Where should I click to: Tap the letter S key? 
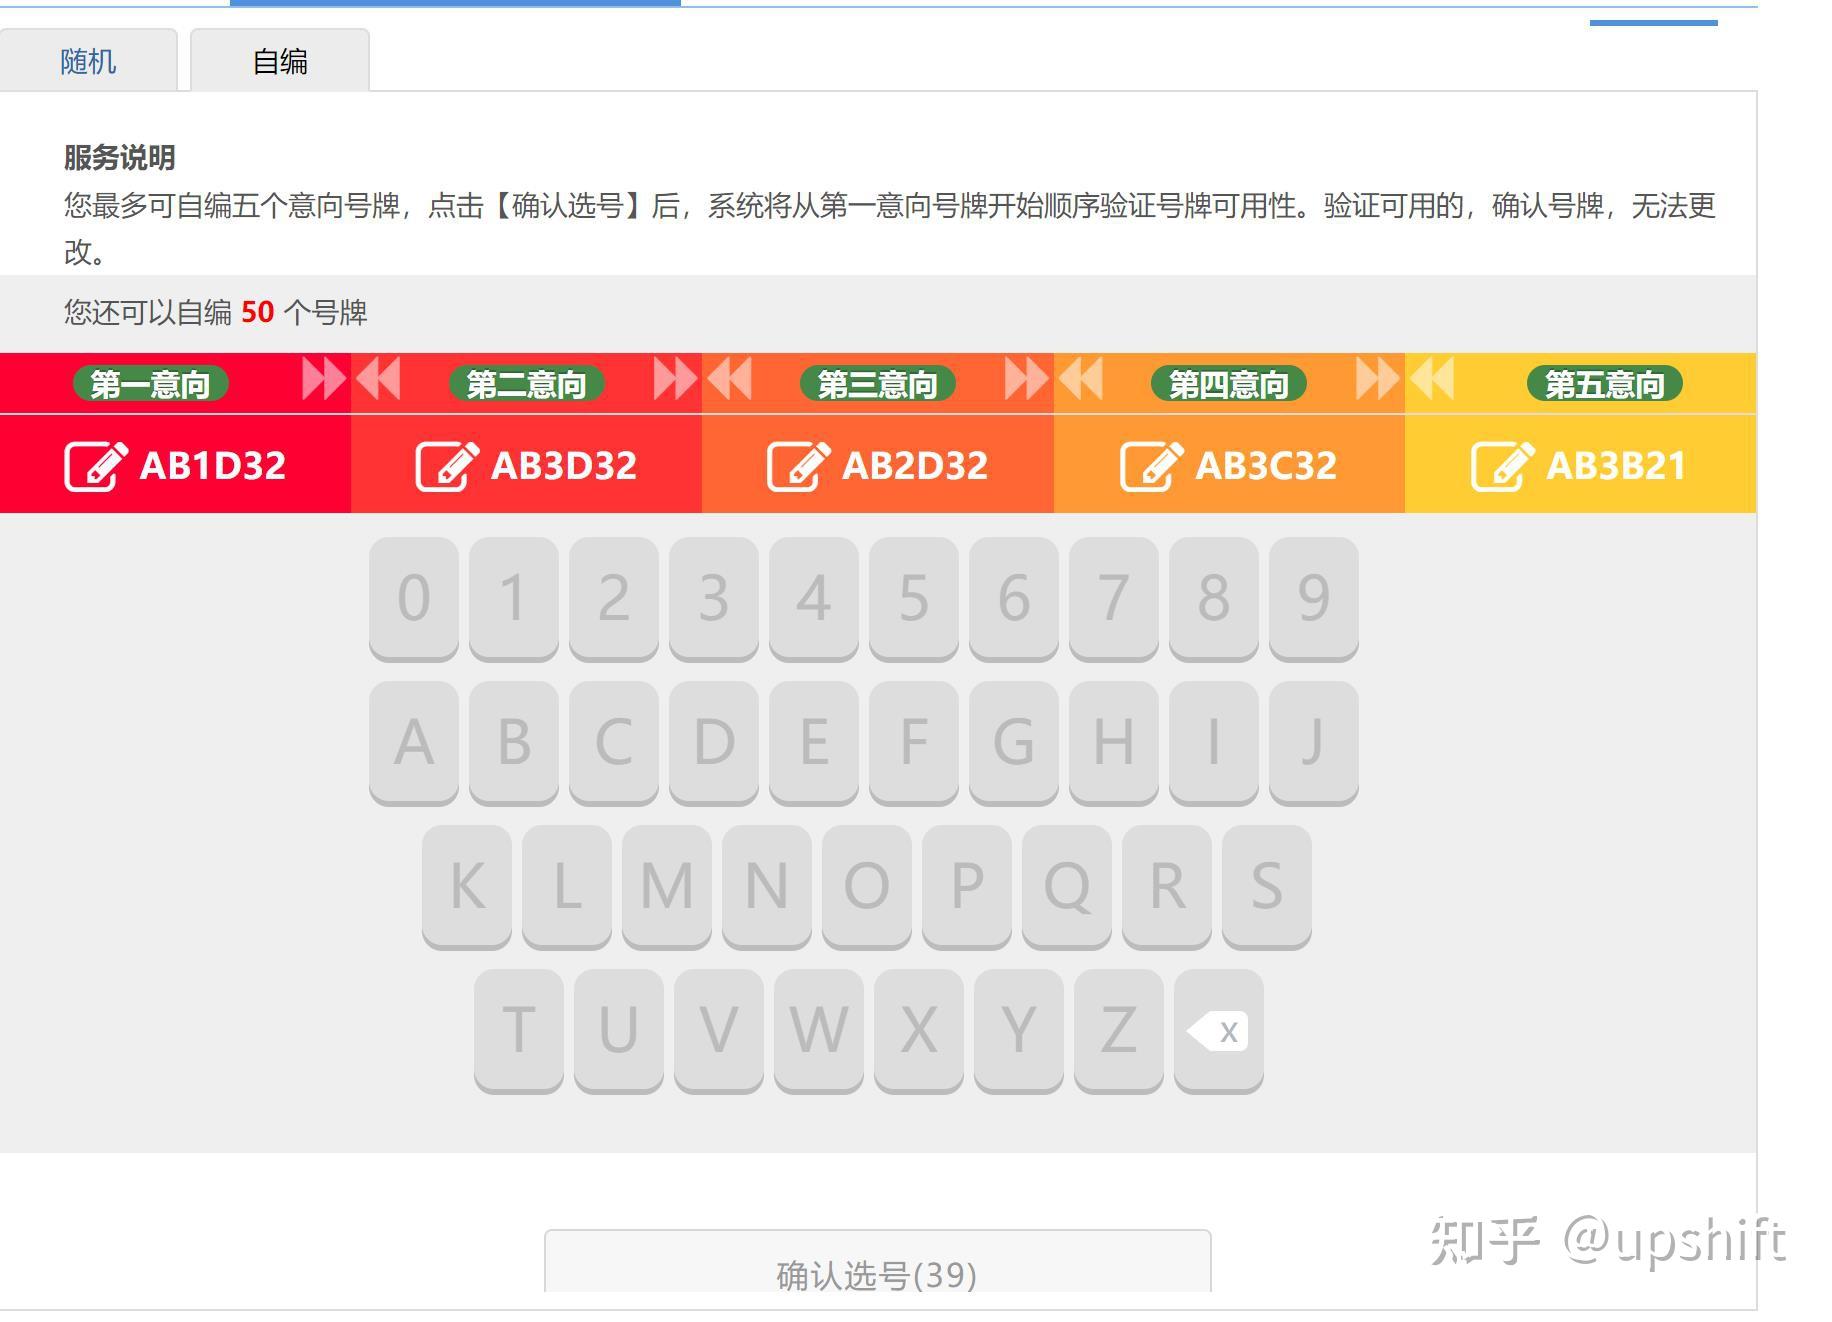(x=1267, y=887)
